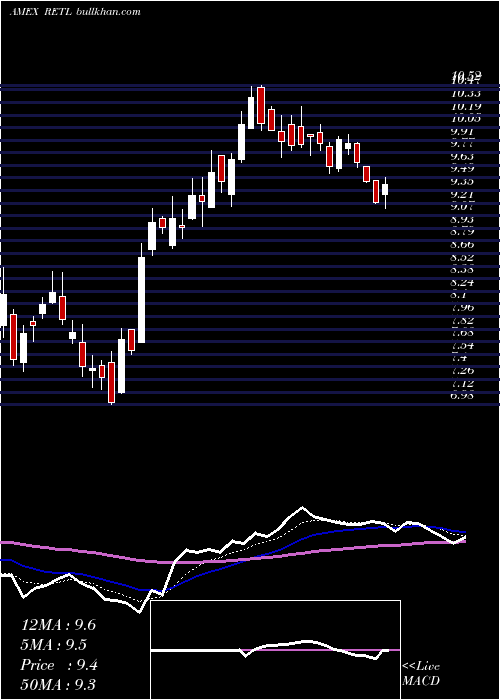Open the Live MACD inset chart

275,650
